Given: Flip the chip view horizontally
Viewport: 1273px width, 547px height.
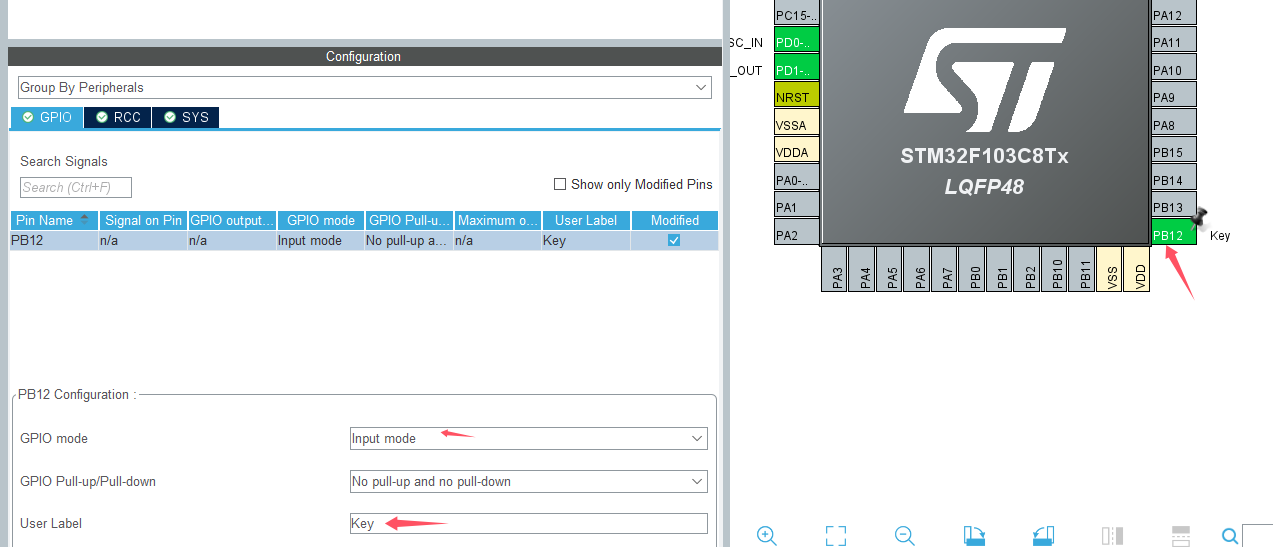Looking at the screenshot, I should click(x=1112, y=535).
